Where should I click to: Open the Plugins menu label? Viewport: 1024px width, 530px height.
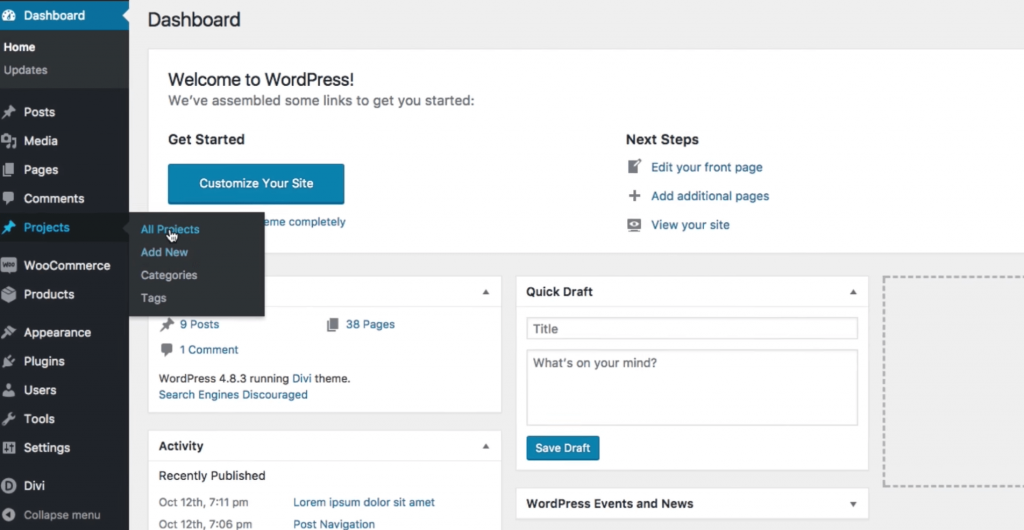click(x=44, y=361)
